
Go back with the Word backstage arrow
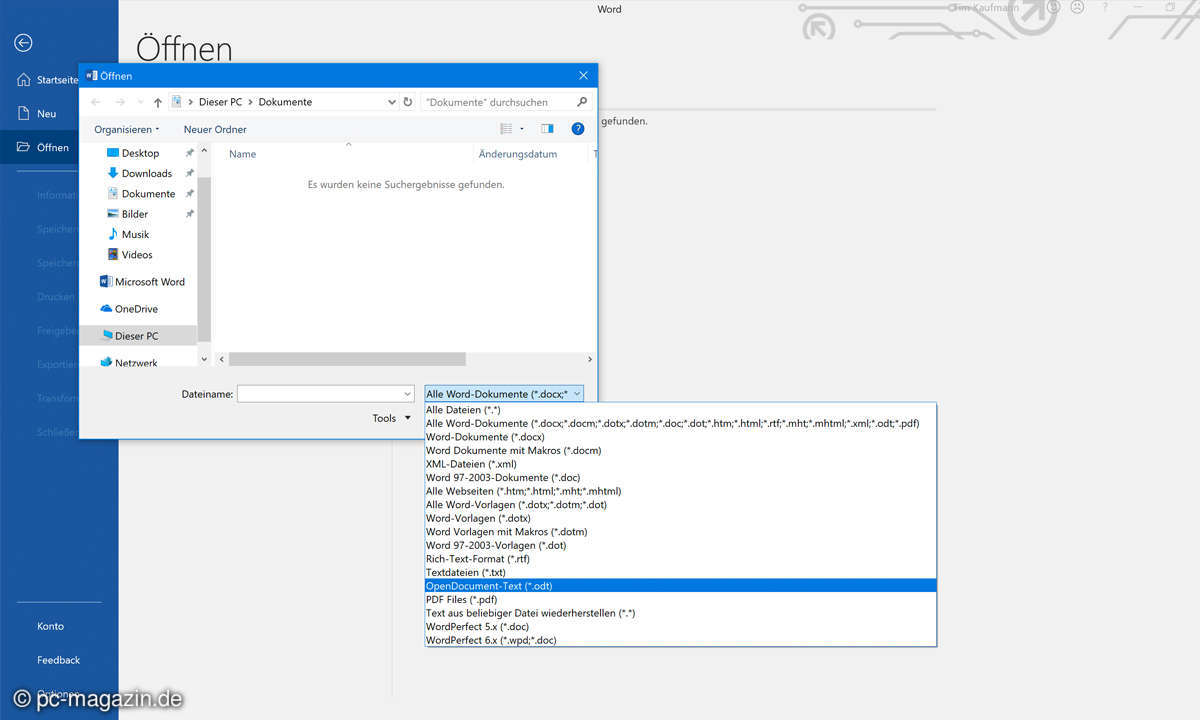pyautogui.click(x=24, y=43)
